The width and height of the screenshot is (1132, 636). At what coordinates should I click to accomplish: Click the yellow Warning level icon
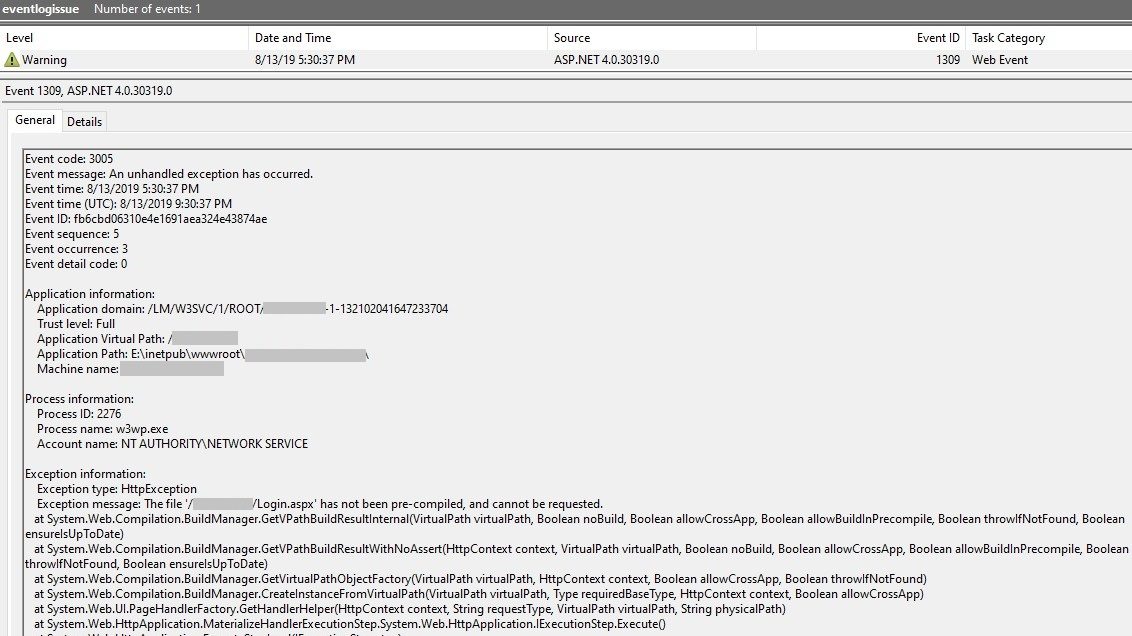[22, 59]
